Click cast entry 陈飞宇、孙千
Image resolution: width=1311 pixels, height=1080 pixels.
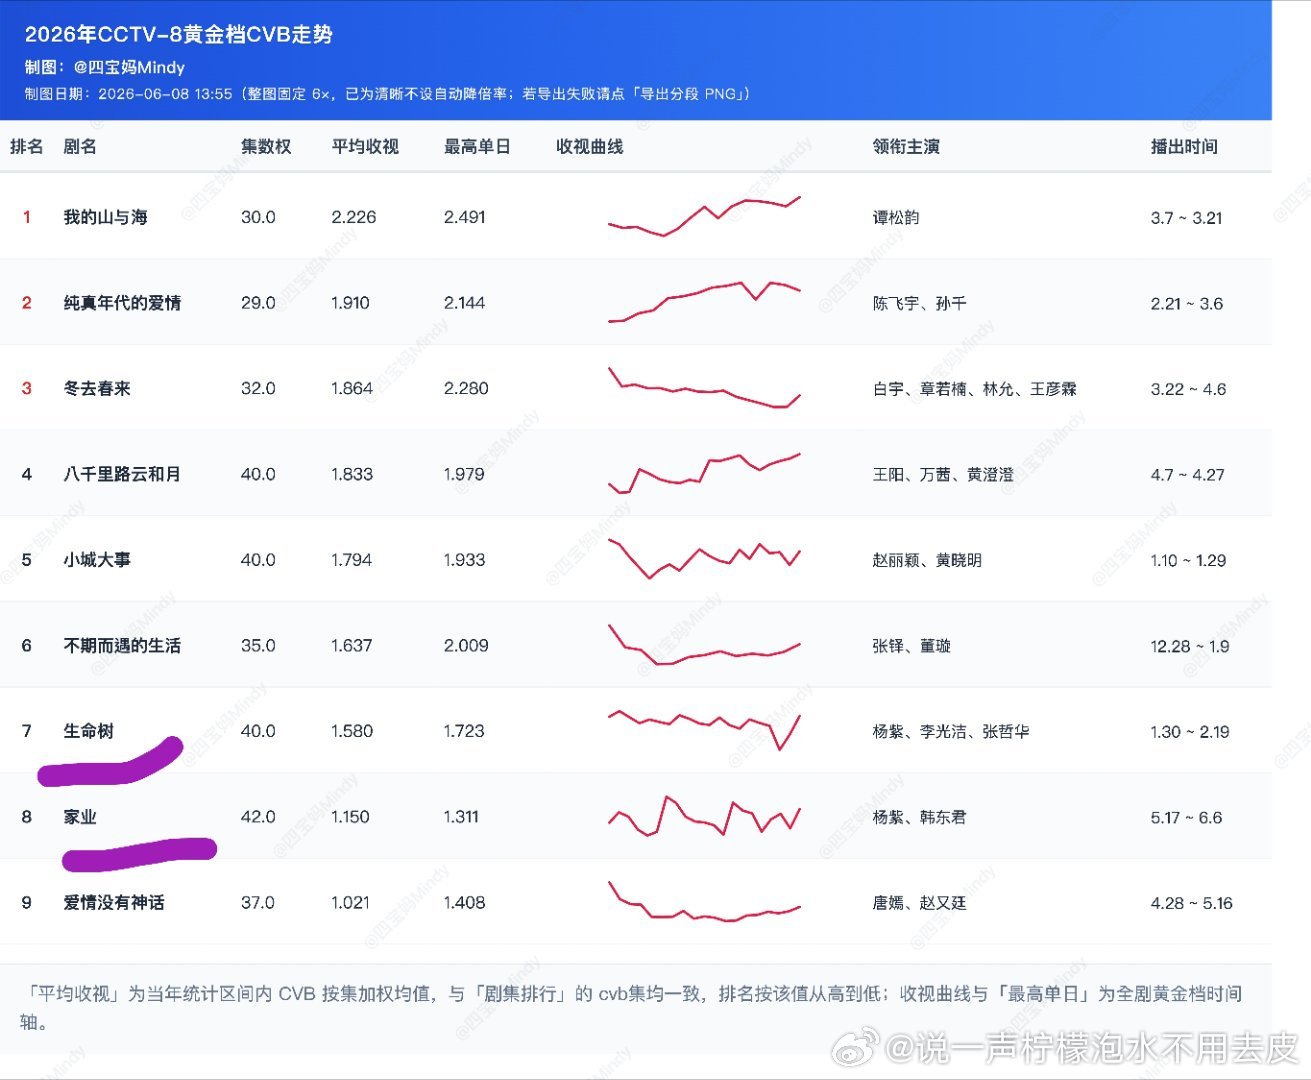point(919,303)
